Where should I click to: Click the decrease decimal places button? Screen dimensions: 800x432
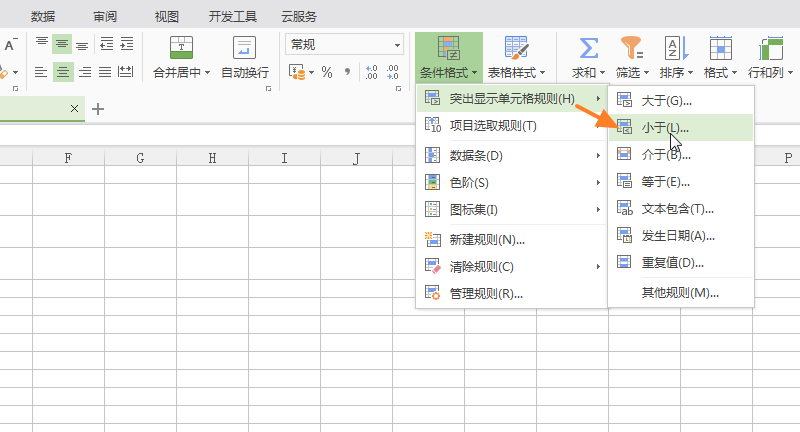coord(392,72)
